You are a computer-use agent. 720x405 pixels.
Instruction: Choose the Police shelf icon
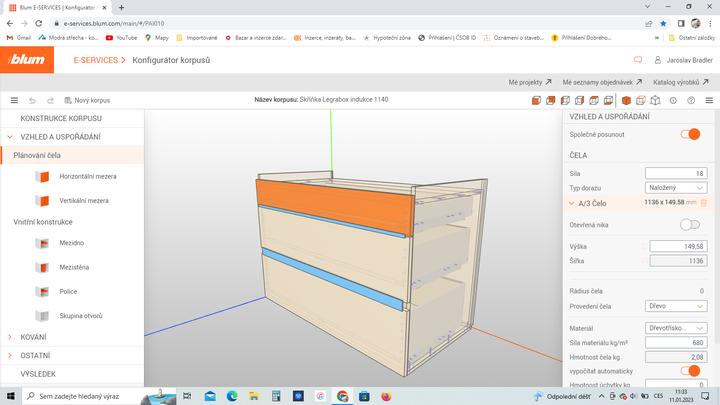click(x=42, y=291)
